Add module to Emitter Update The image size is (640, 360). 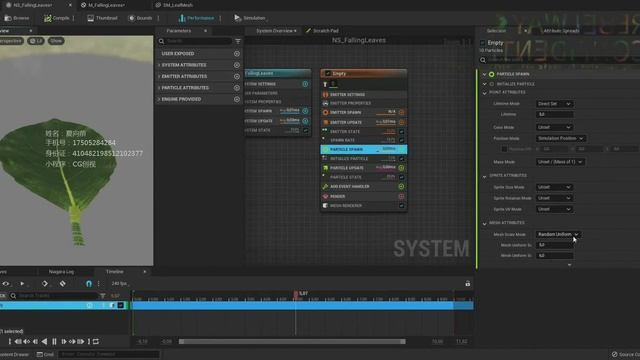[402, 122]
